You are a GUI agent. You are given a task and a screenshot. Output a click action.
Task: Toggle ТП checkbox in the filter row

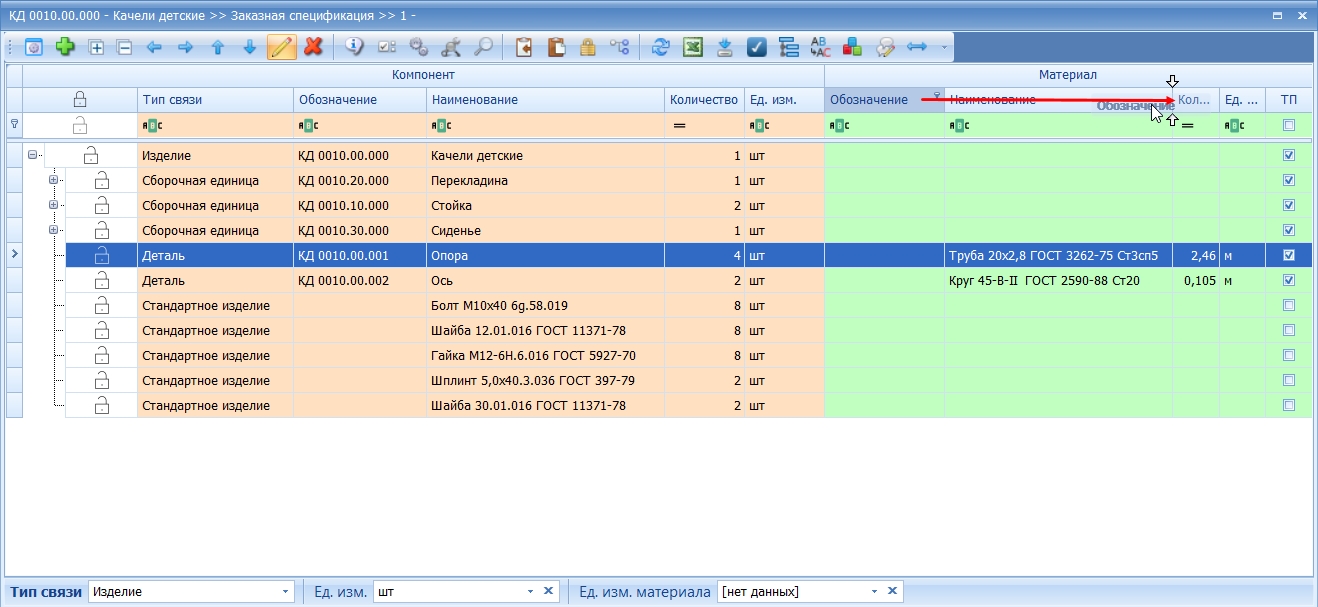click(x=1289, y=125)
